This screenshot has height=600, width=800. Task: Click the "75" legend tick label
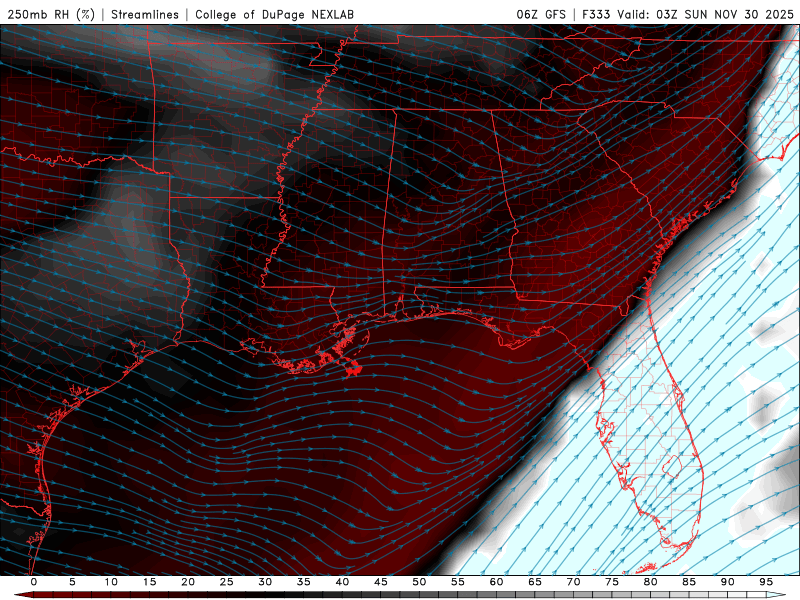pyautogui.click(x=612, y=582)
